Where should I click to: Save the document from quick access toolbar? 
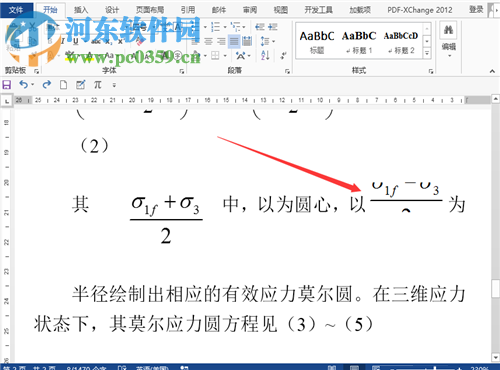(7, 85)
